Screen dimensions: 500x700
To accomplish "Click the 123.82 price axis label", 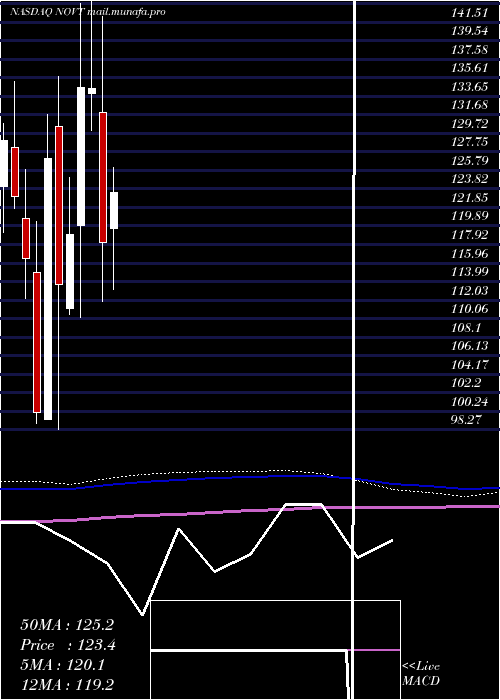I will tap(470, 179).
